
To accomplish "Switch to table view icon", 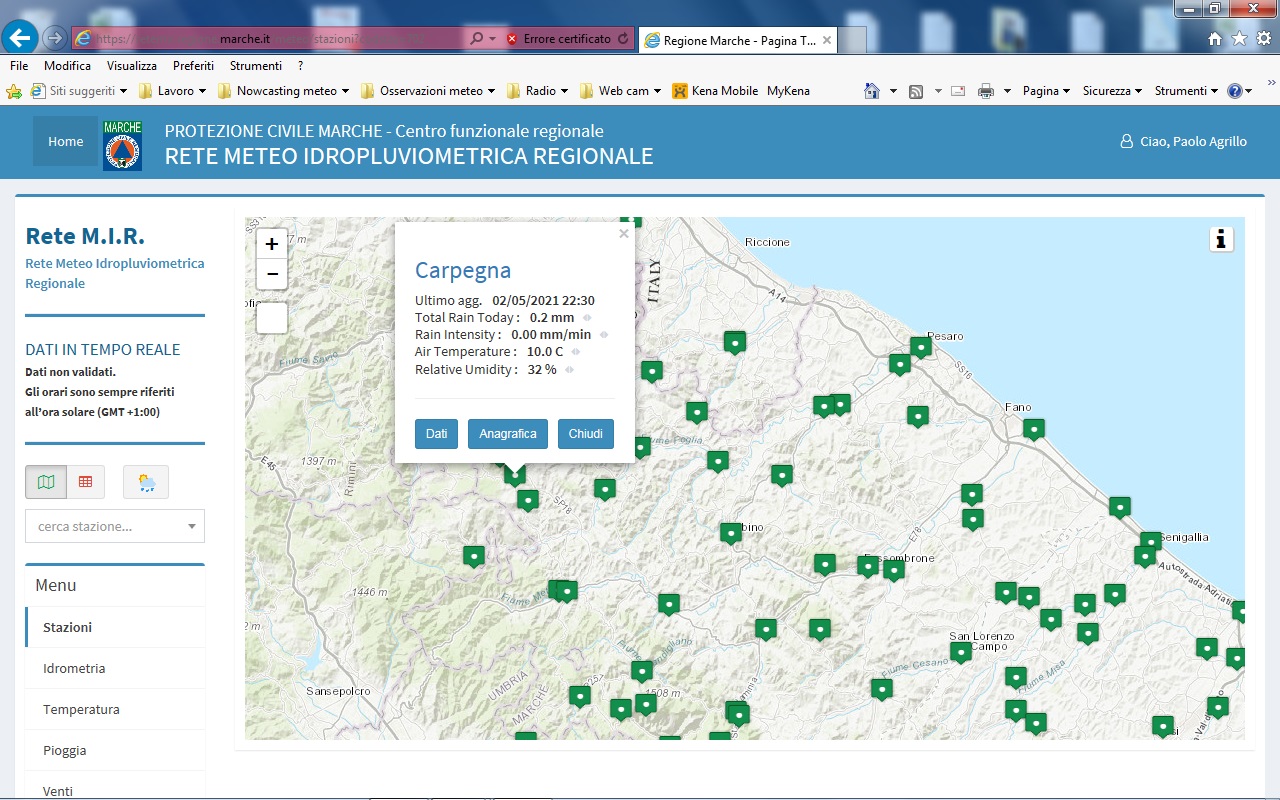I will tap(85, 482).
